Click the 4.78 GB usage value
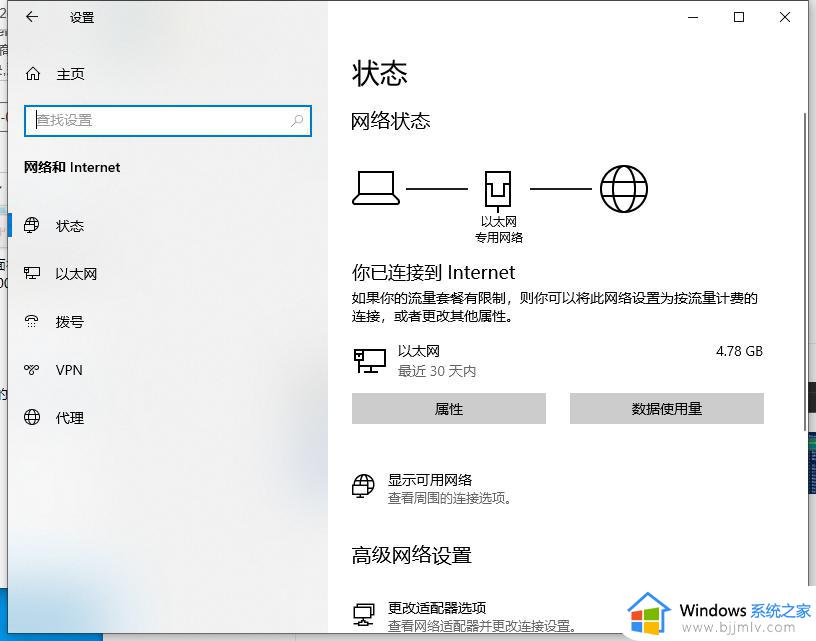The width and height of the screenshot is (816, 641). coord(739,351)
